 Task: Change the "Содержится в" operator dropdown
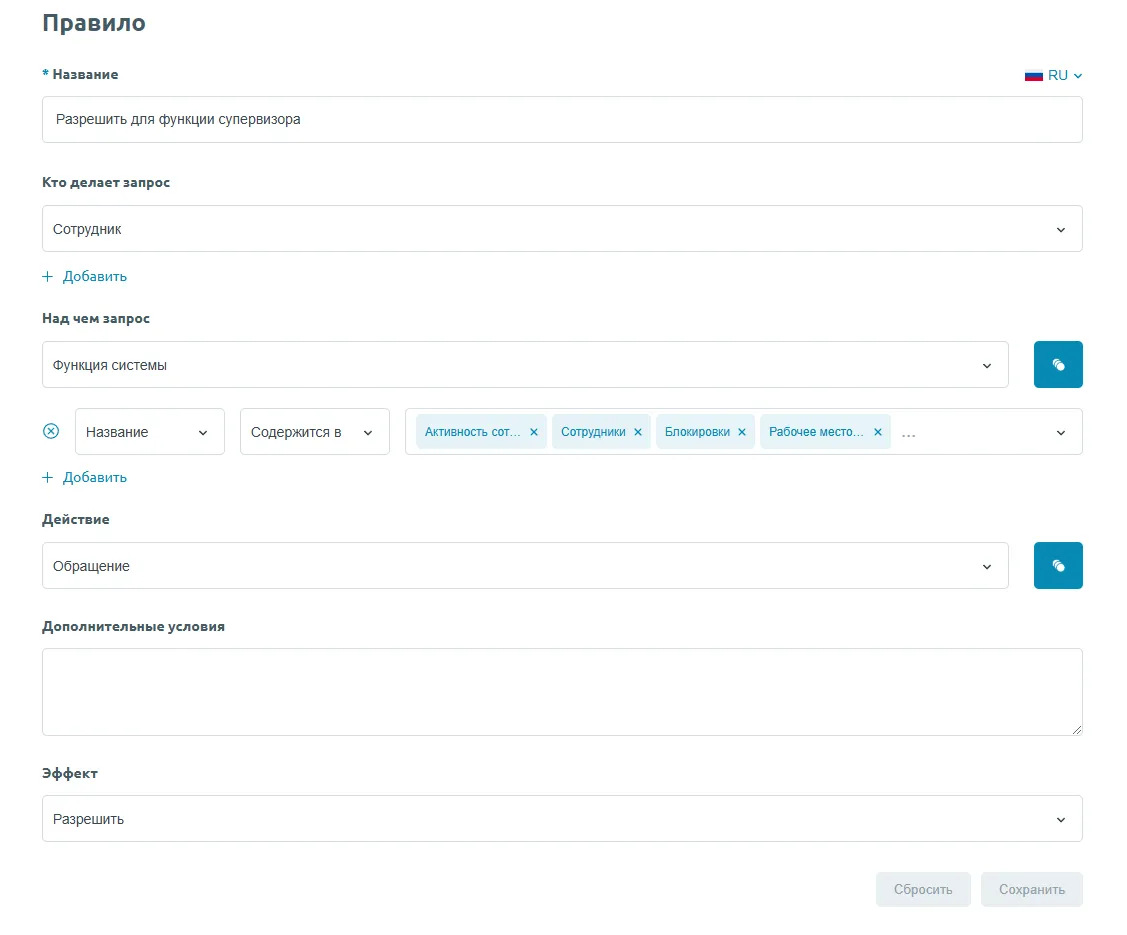[314, 432]
